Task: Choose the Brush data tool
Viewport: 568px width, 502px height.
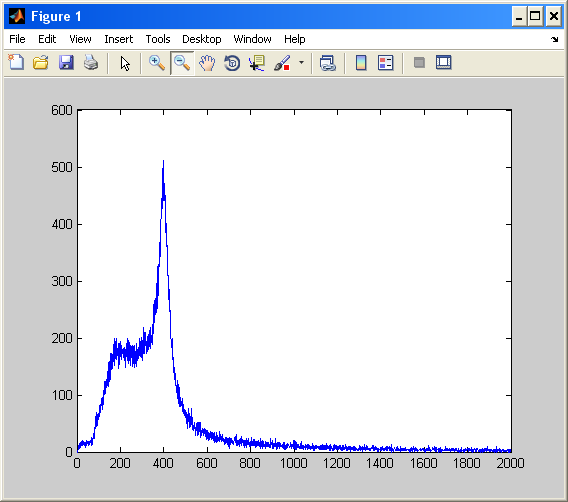Action: point(282,63)
